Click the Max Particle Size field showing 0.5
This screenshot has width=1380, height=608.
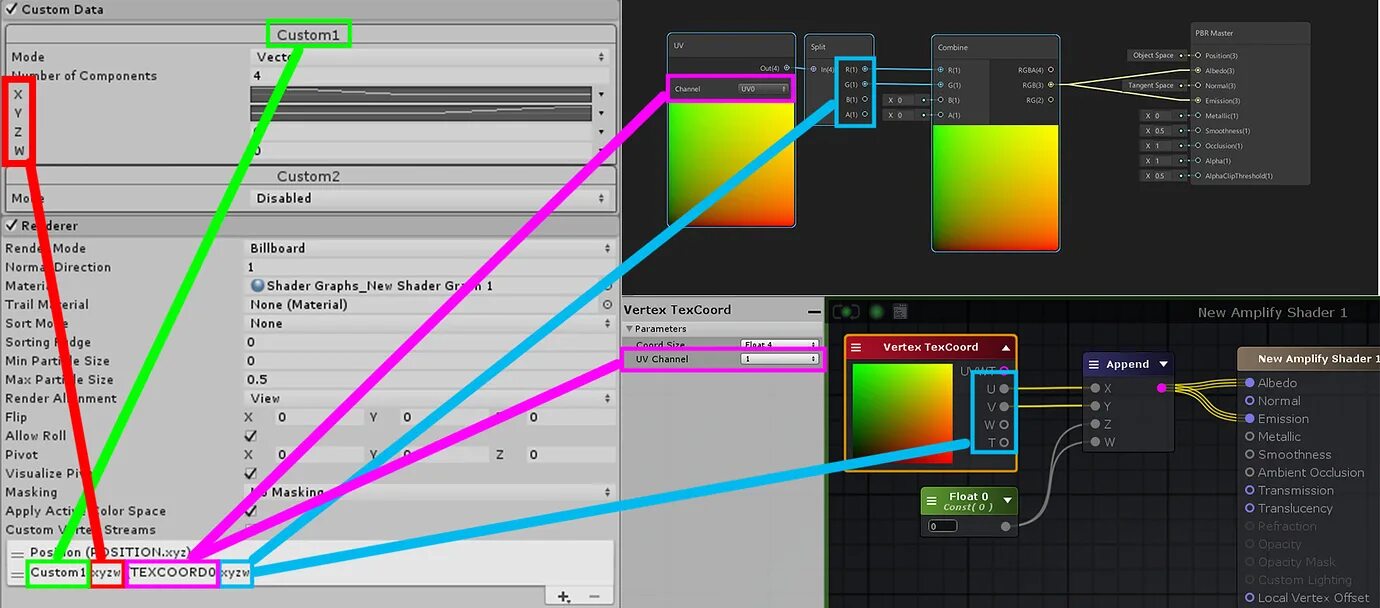pos(429,379)
